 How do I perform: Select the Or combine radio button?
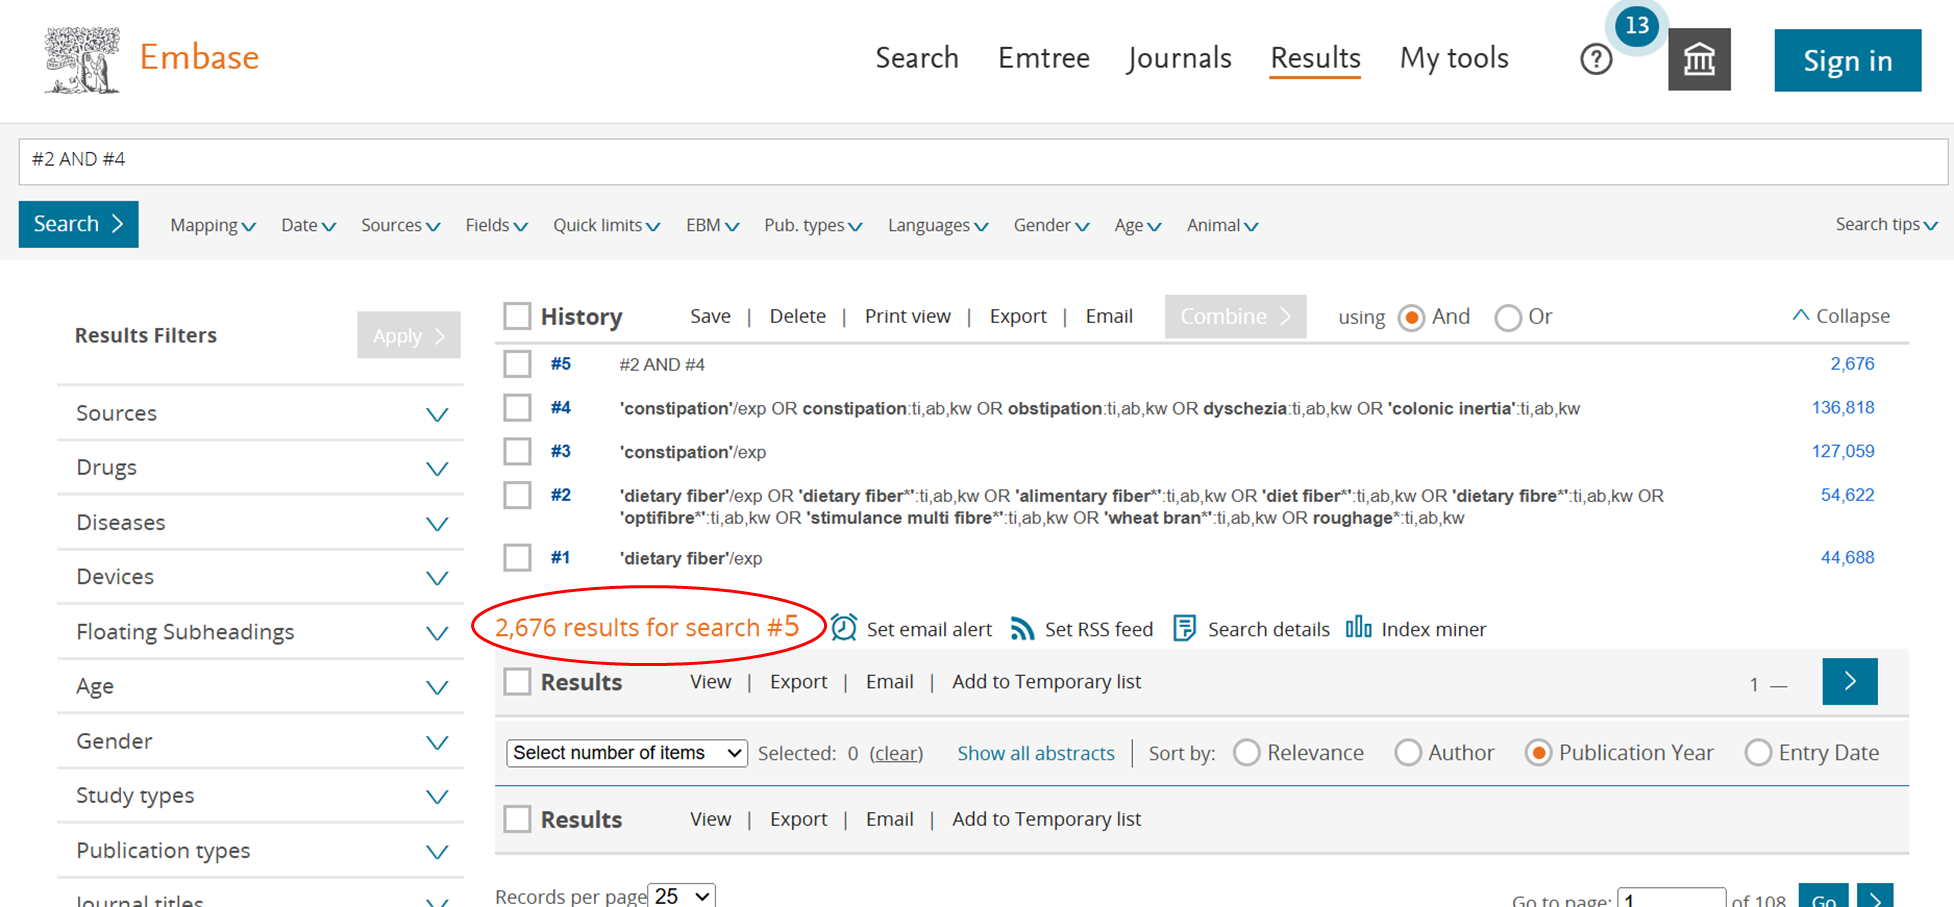pyautogui.click(x=1508, y=318)
